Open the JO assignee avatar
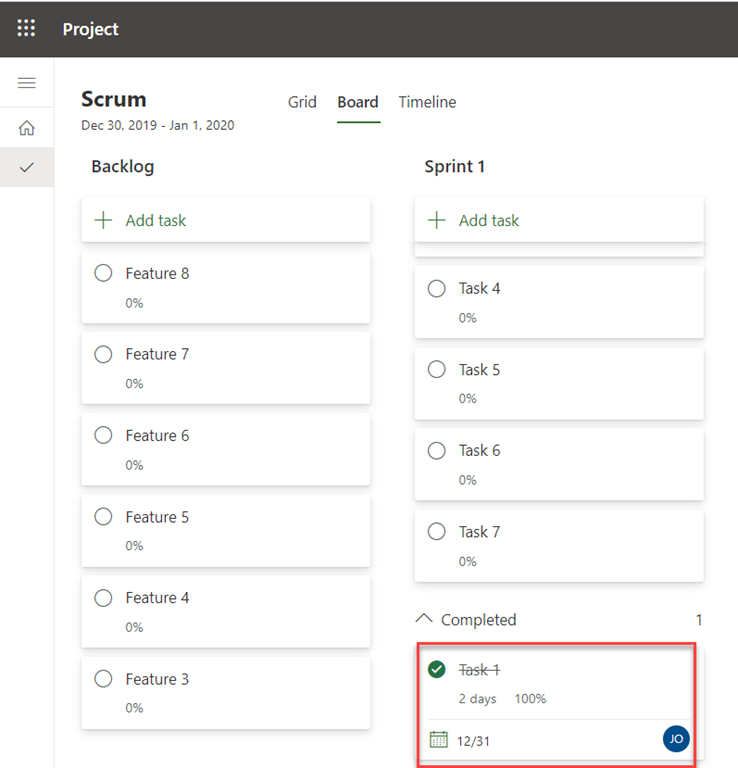 click(676, 740)
